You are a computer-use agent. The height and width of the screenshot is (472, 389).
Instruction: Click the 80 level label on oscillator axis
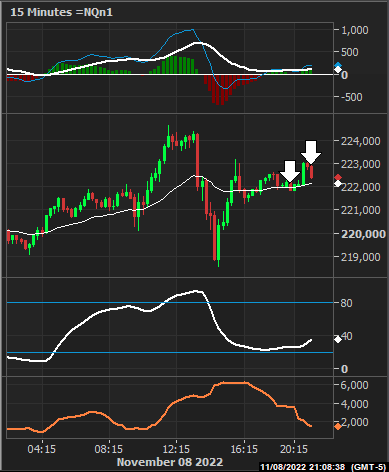346,303
